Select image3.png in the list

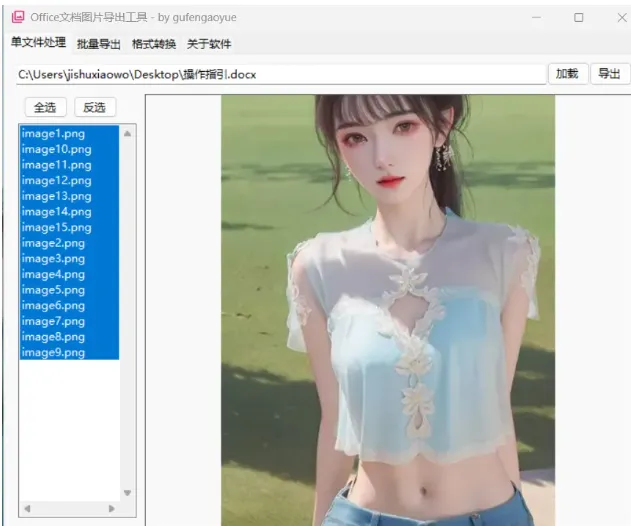coord(69,259)
